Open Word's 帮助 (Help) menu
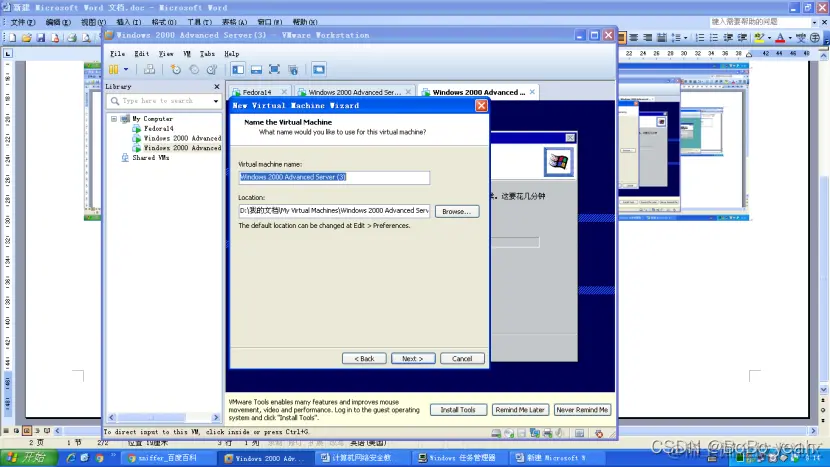 [x=305, y=22]
